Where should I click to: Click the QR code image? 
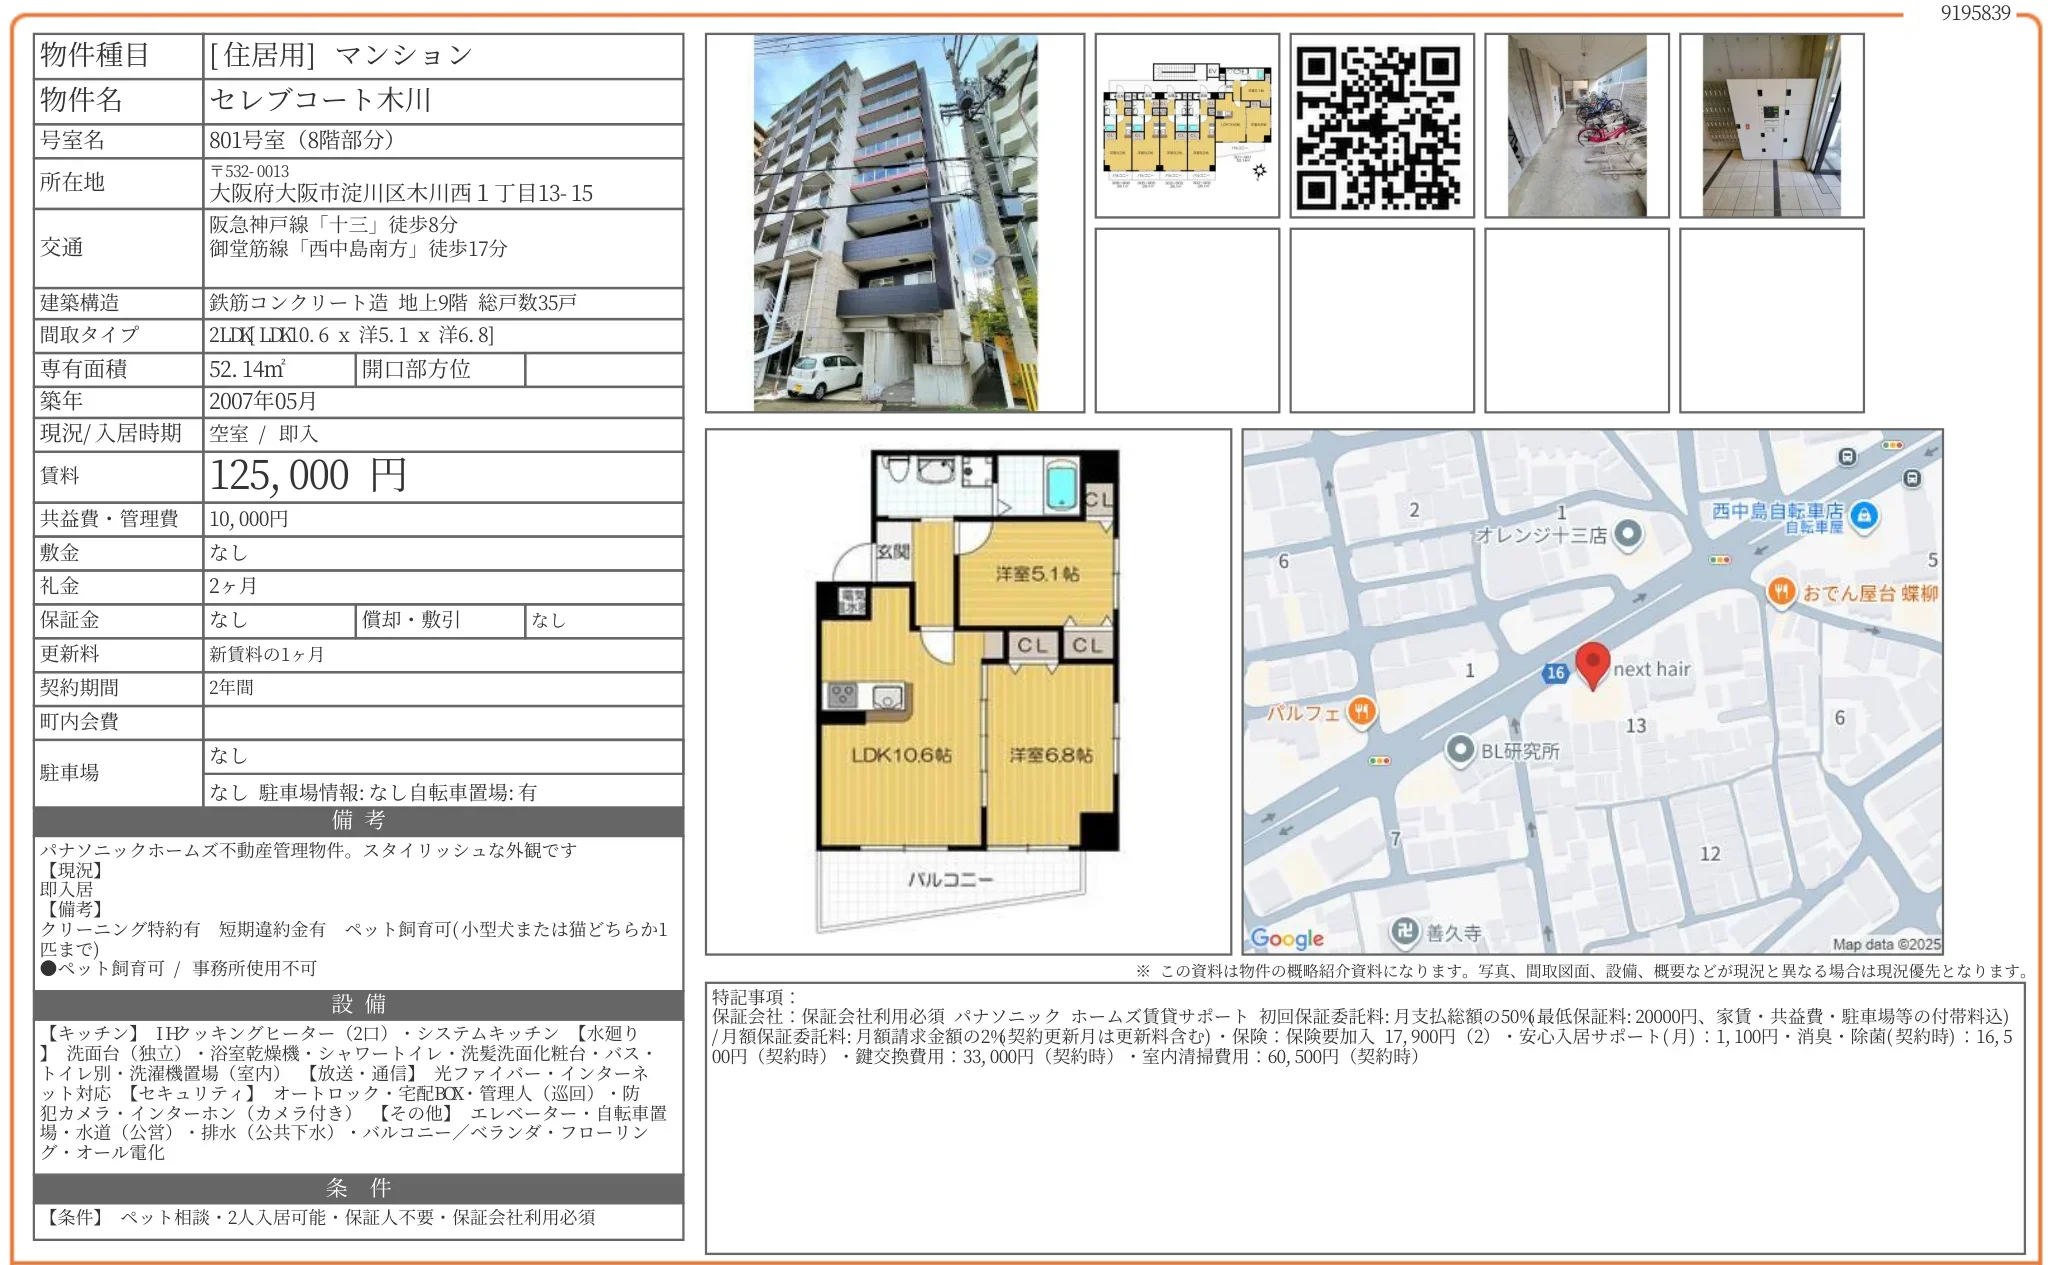click(1381, 126)
